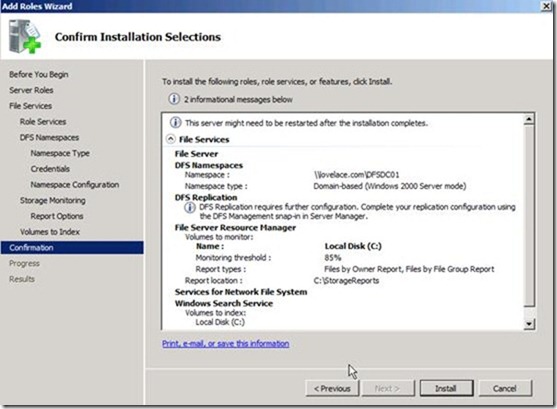Click the scrollbar down arrow in the summary pane
557x409 pixels.
pyautogui.click(x=529, y=324)
